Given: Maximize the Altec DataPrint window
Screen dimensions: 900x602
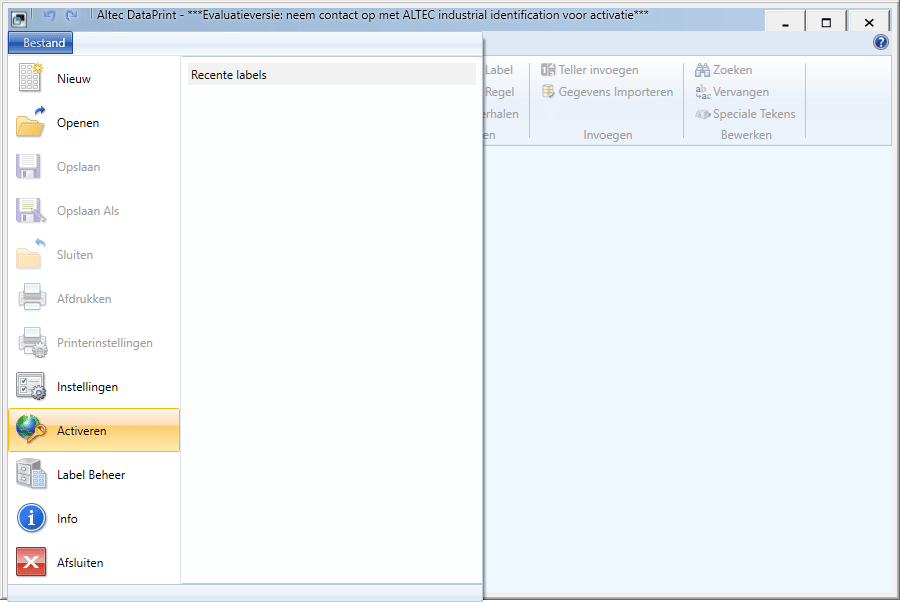Looking at the screenshot, I should [826, 22].
